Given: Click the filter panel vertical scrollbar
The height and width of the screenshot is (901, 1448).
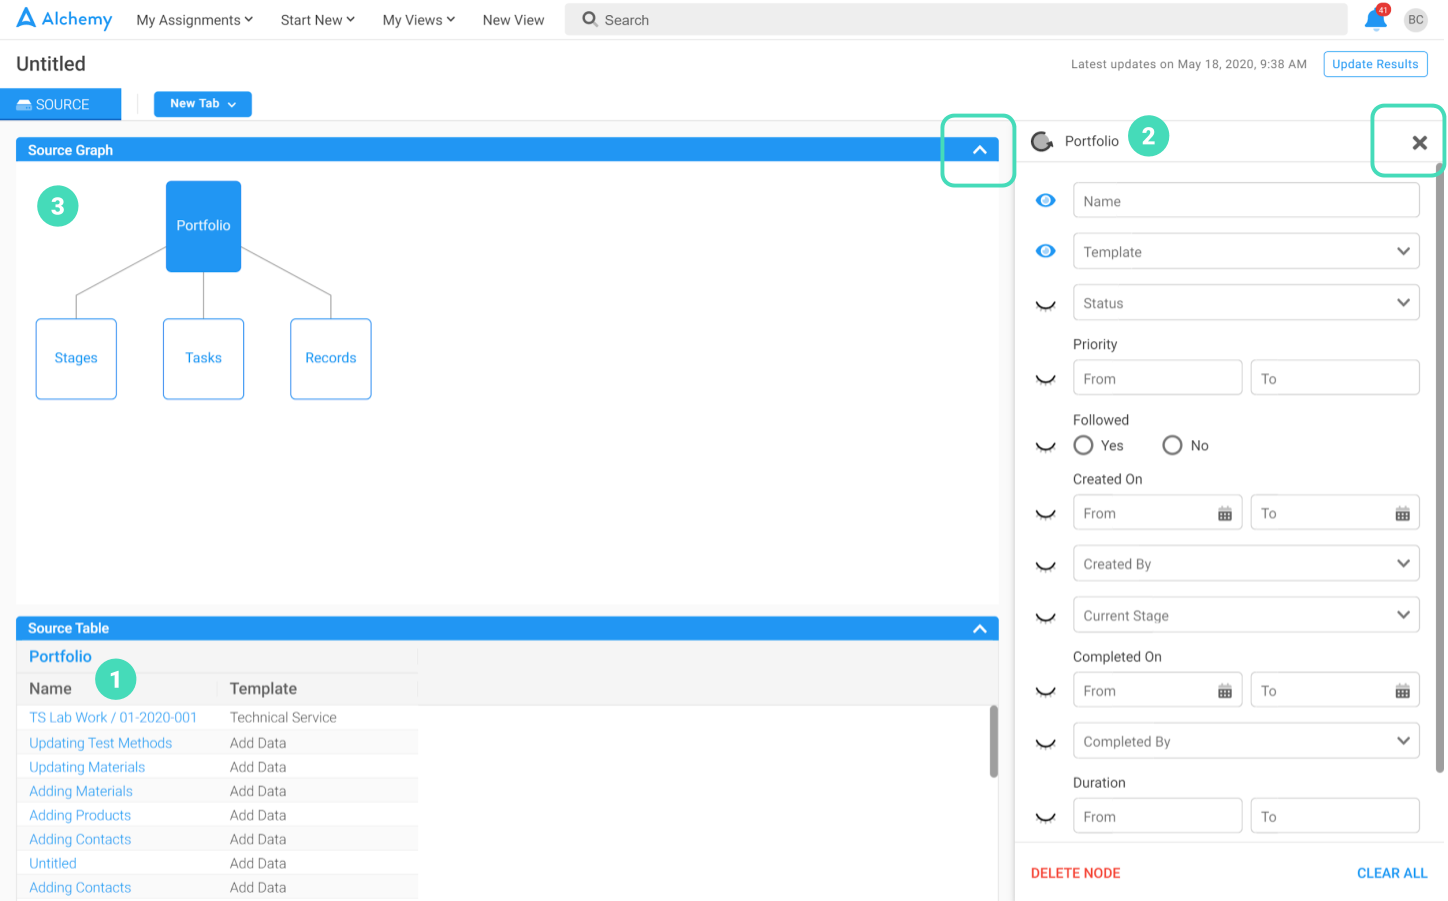Looking at the screenshot, I should pyautogui.click(x=1440, y=468).
